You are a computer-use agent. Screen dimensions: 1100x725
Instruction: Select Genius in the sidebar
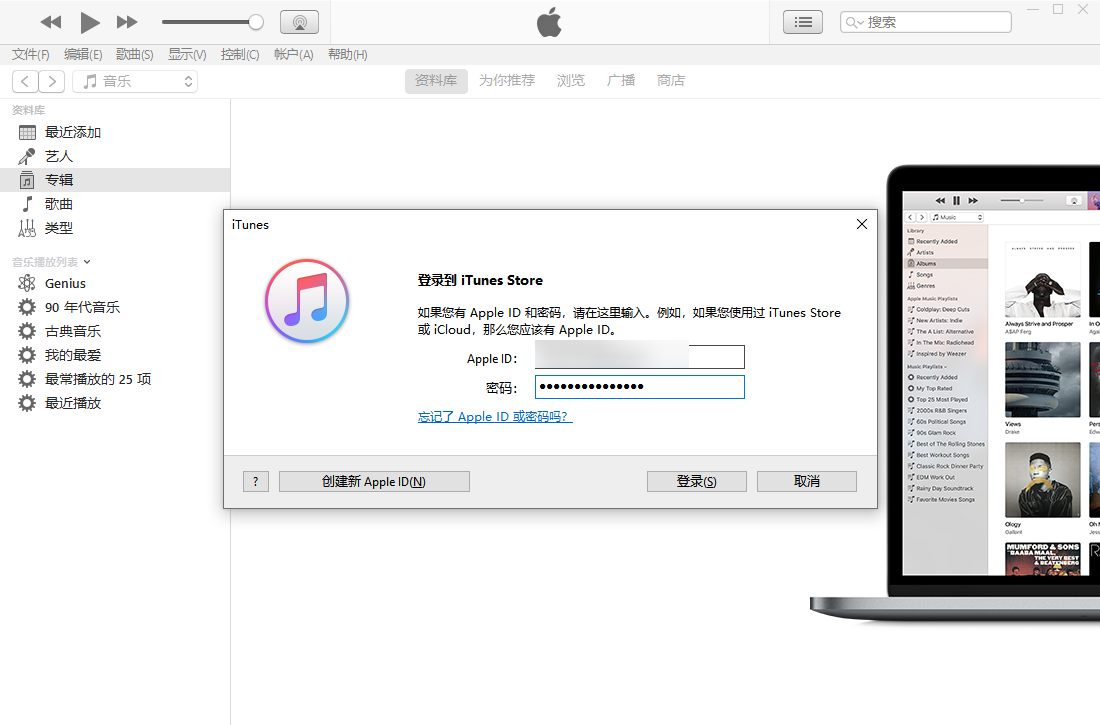[x=60, y=283]
